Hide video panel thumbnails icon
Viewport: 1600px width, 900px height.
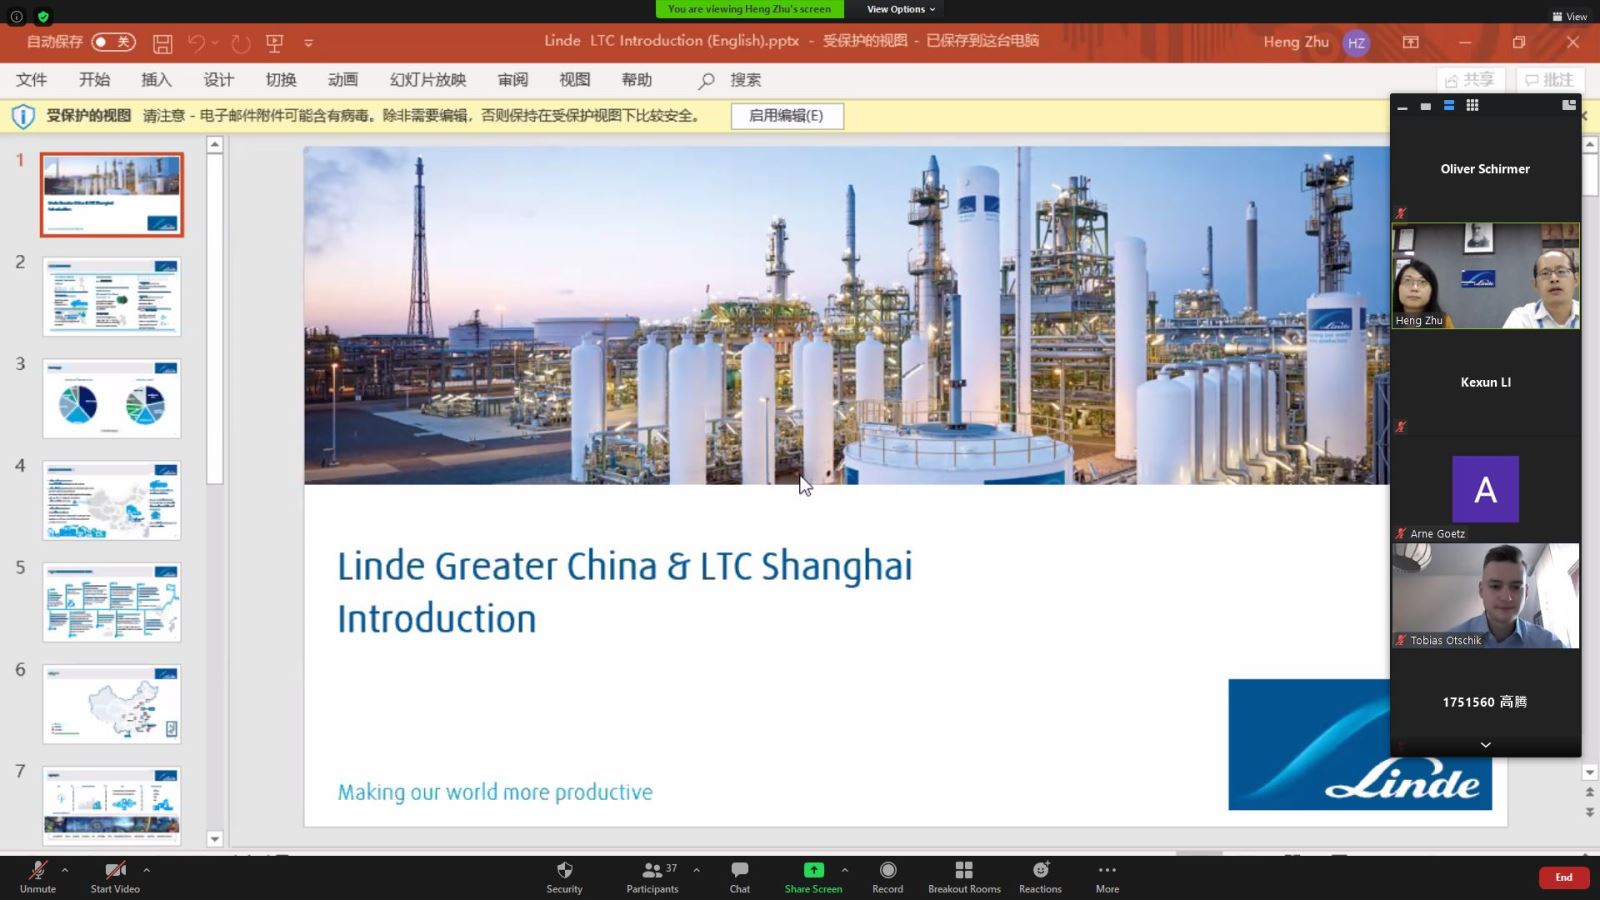pyautogui.click(x=1402, y=106)
